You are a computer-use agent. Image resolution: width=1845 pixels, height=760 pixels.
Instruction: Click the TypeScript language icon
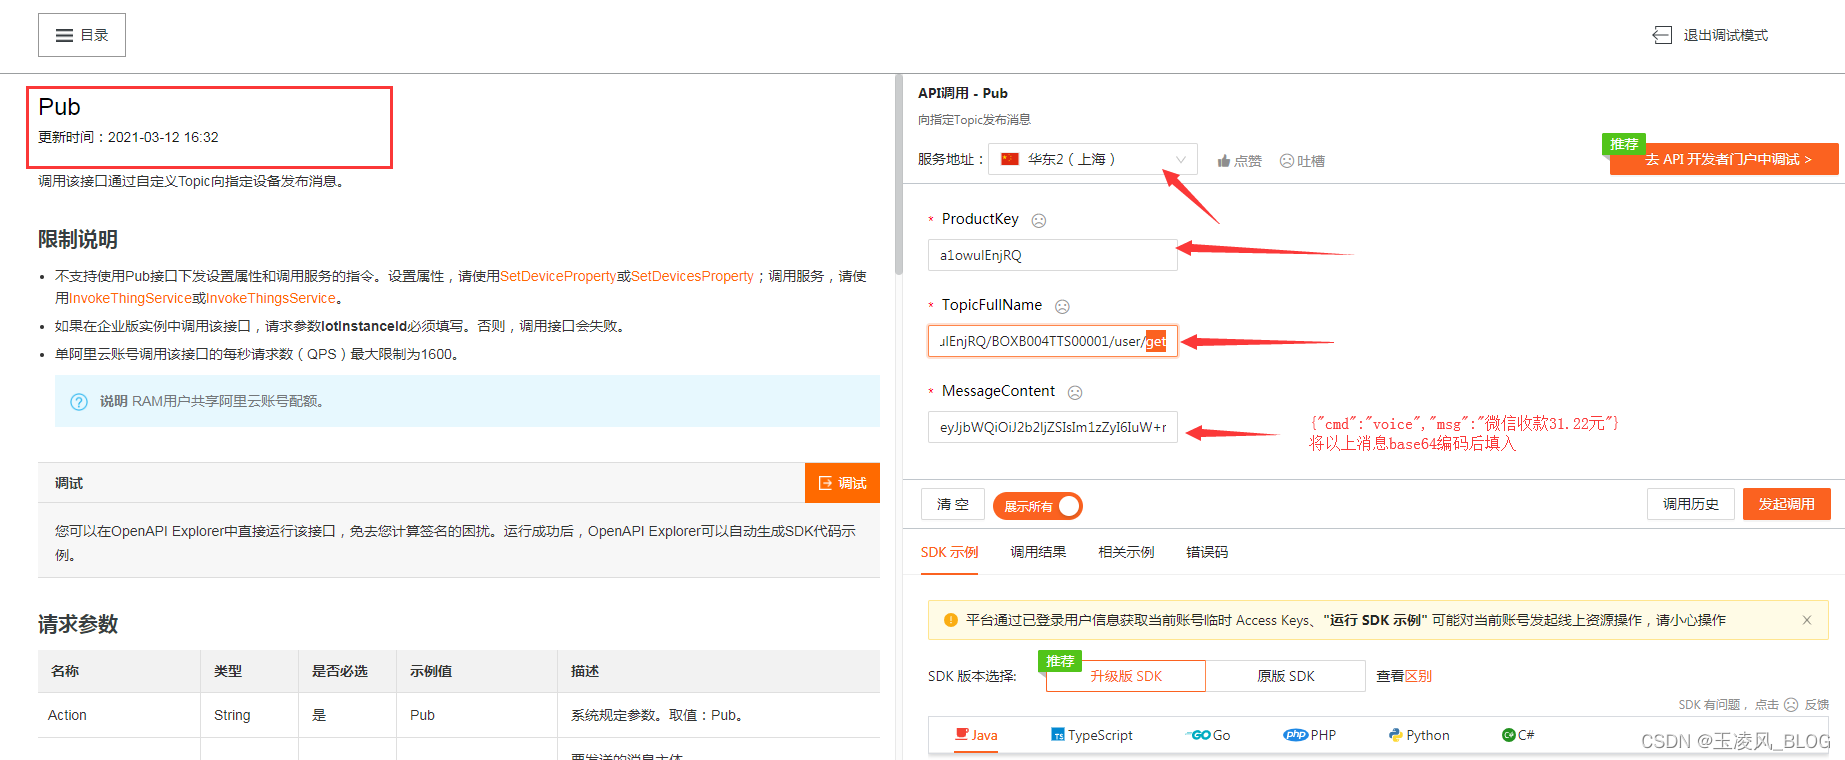tap(1058, 735)
